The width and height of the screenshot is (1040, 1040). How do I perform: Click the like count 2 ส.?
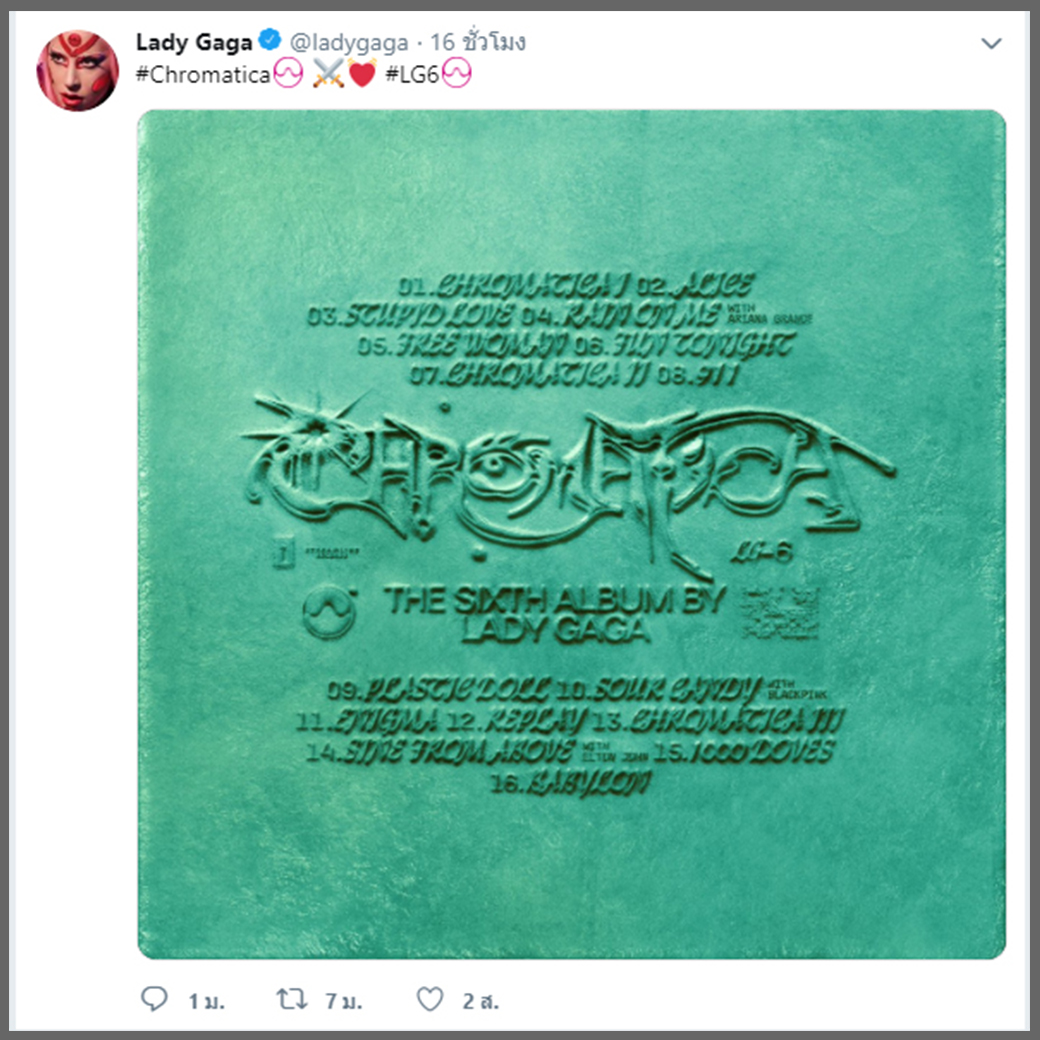(x=480, y=1001)
